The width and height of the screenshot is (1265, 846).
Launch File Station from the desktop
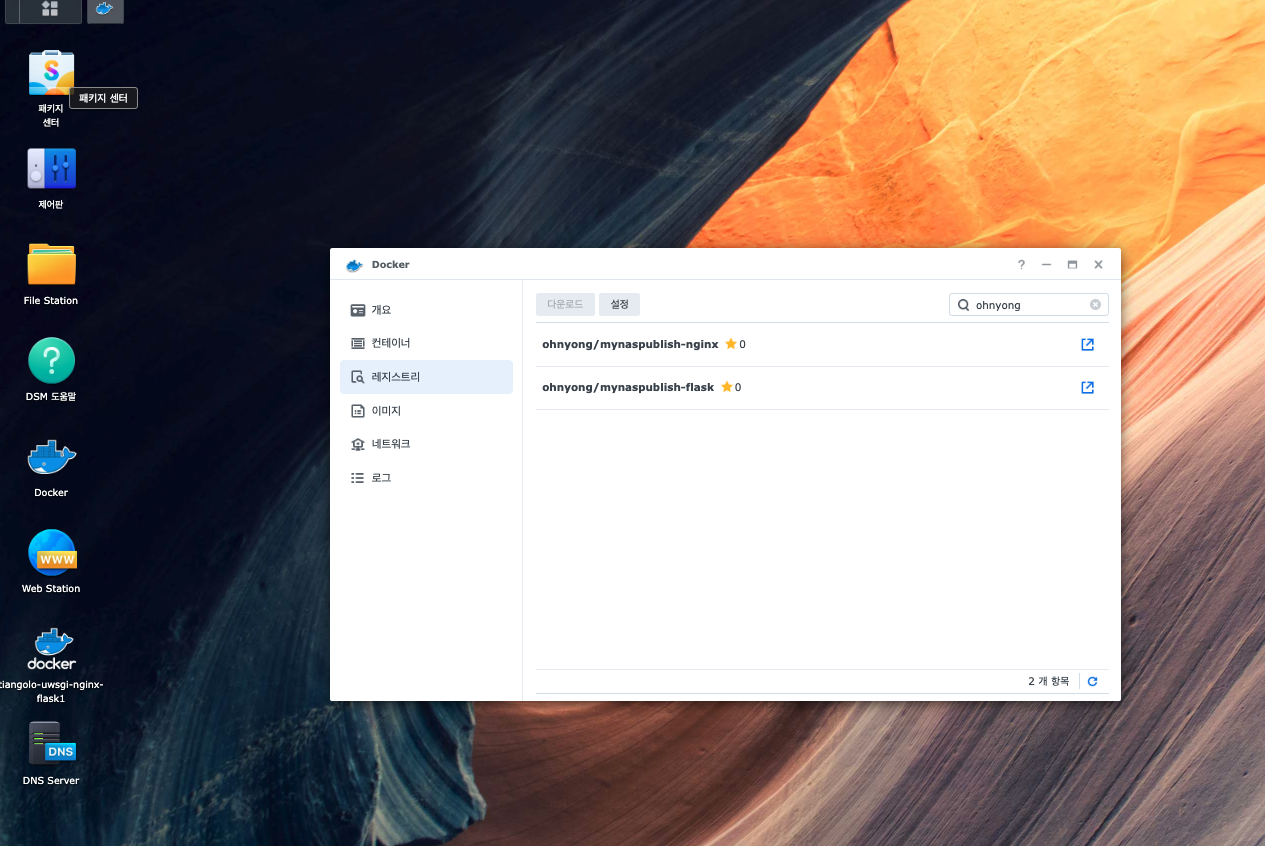[x=51, y=264]
